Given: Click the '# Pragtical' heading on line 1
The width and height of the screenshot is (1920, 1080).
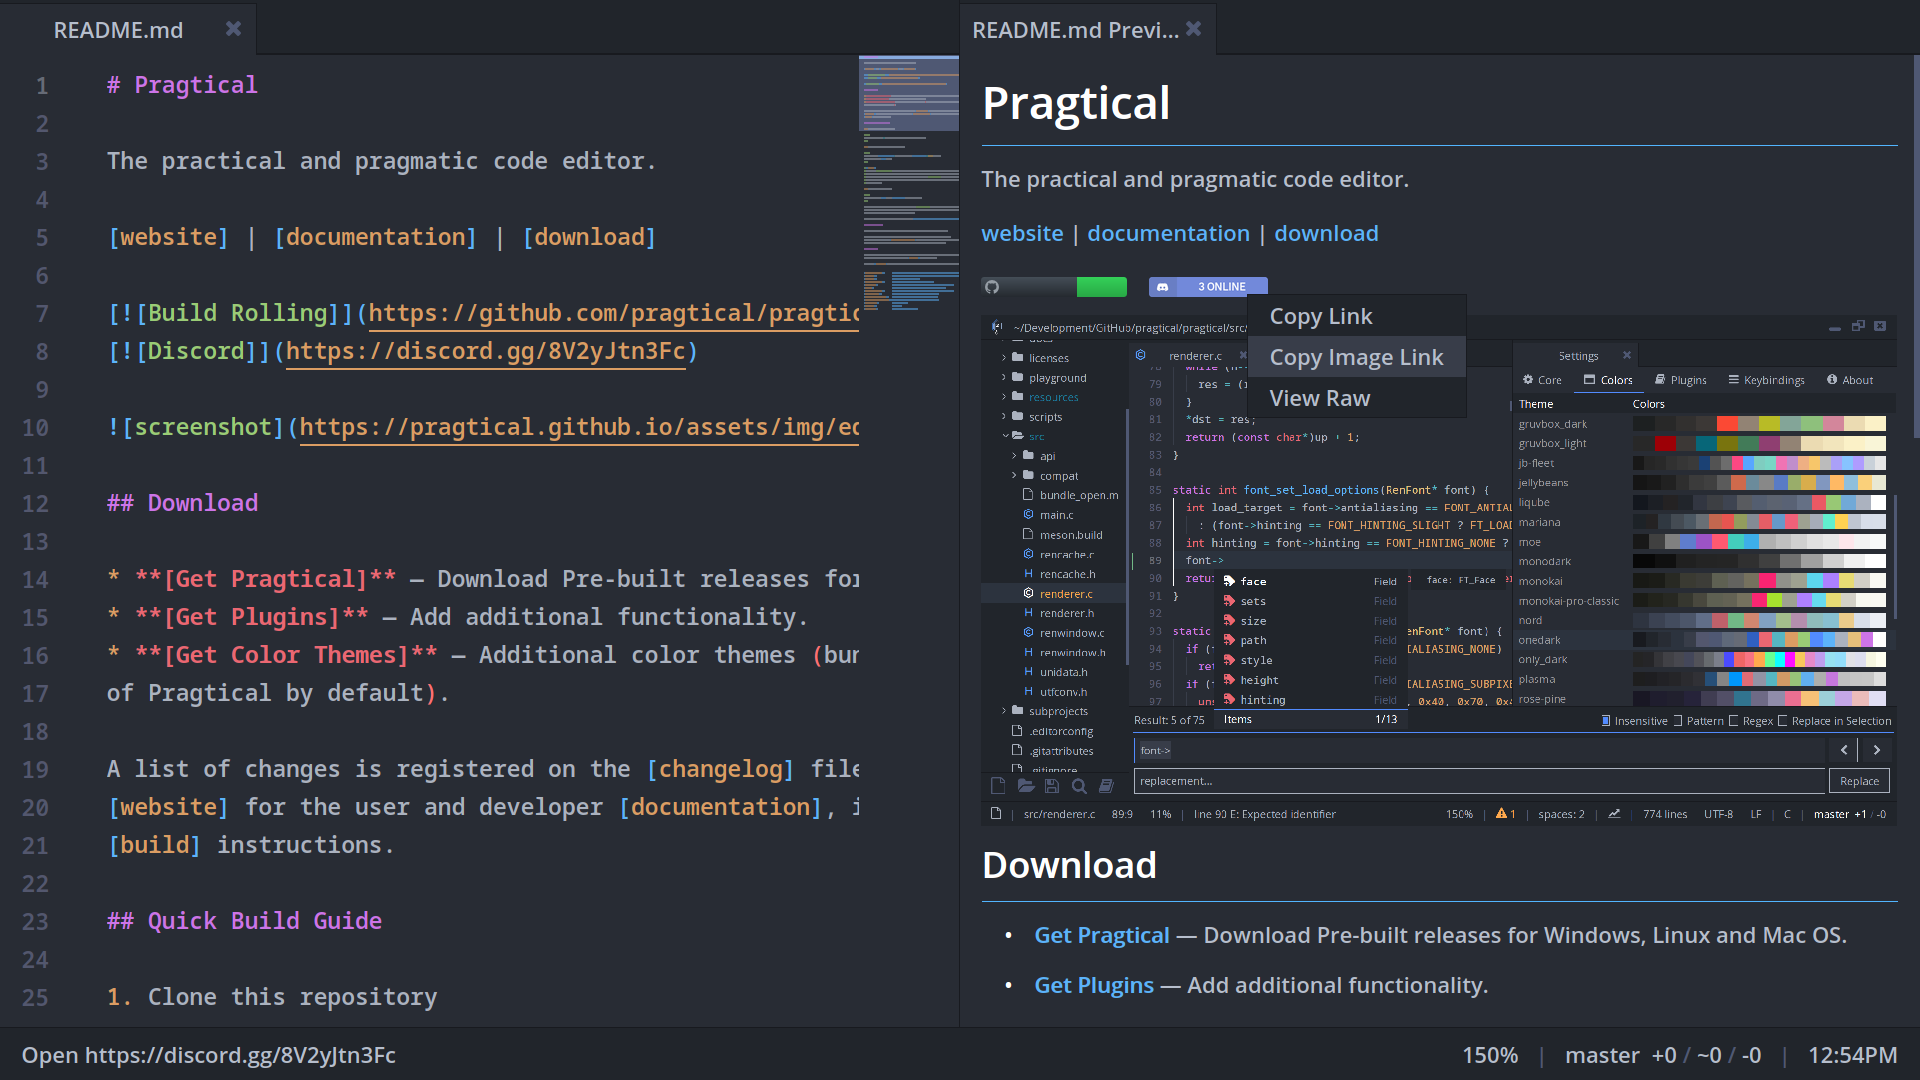Looking at the screenshot, I should [x=182, y=85].
